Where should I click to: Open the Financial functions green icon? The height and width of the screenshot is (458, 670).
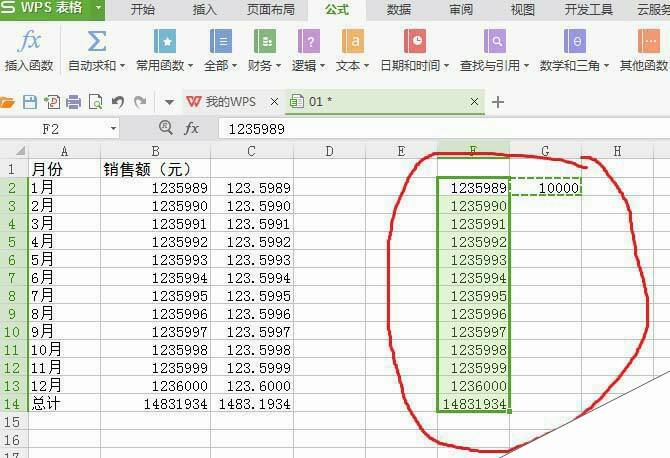(x=264, y=41)
